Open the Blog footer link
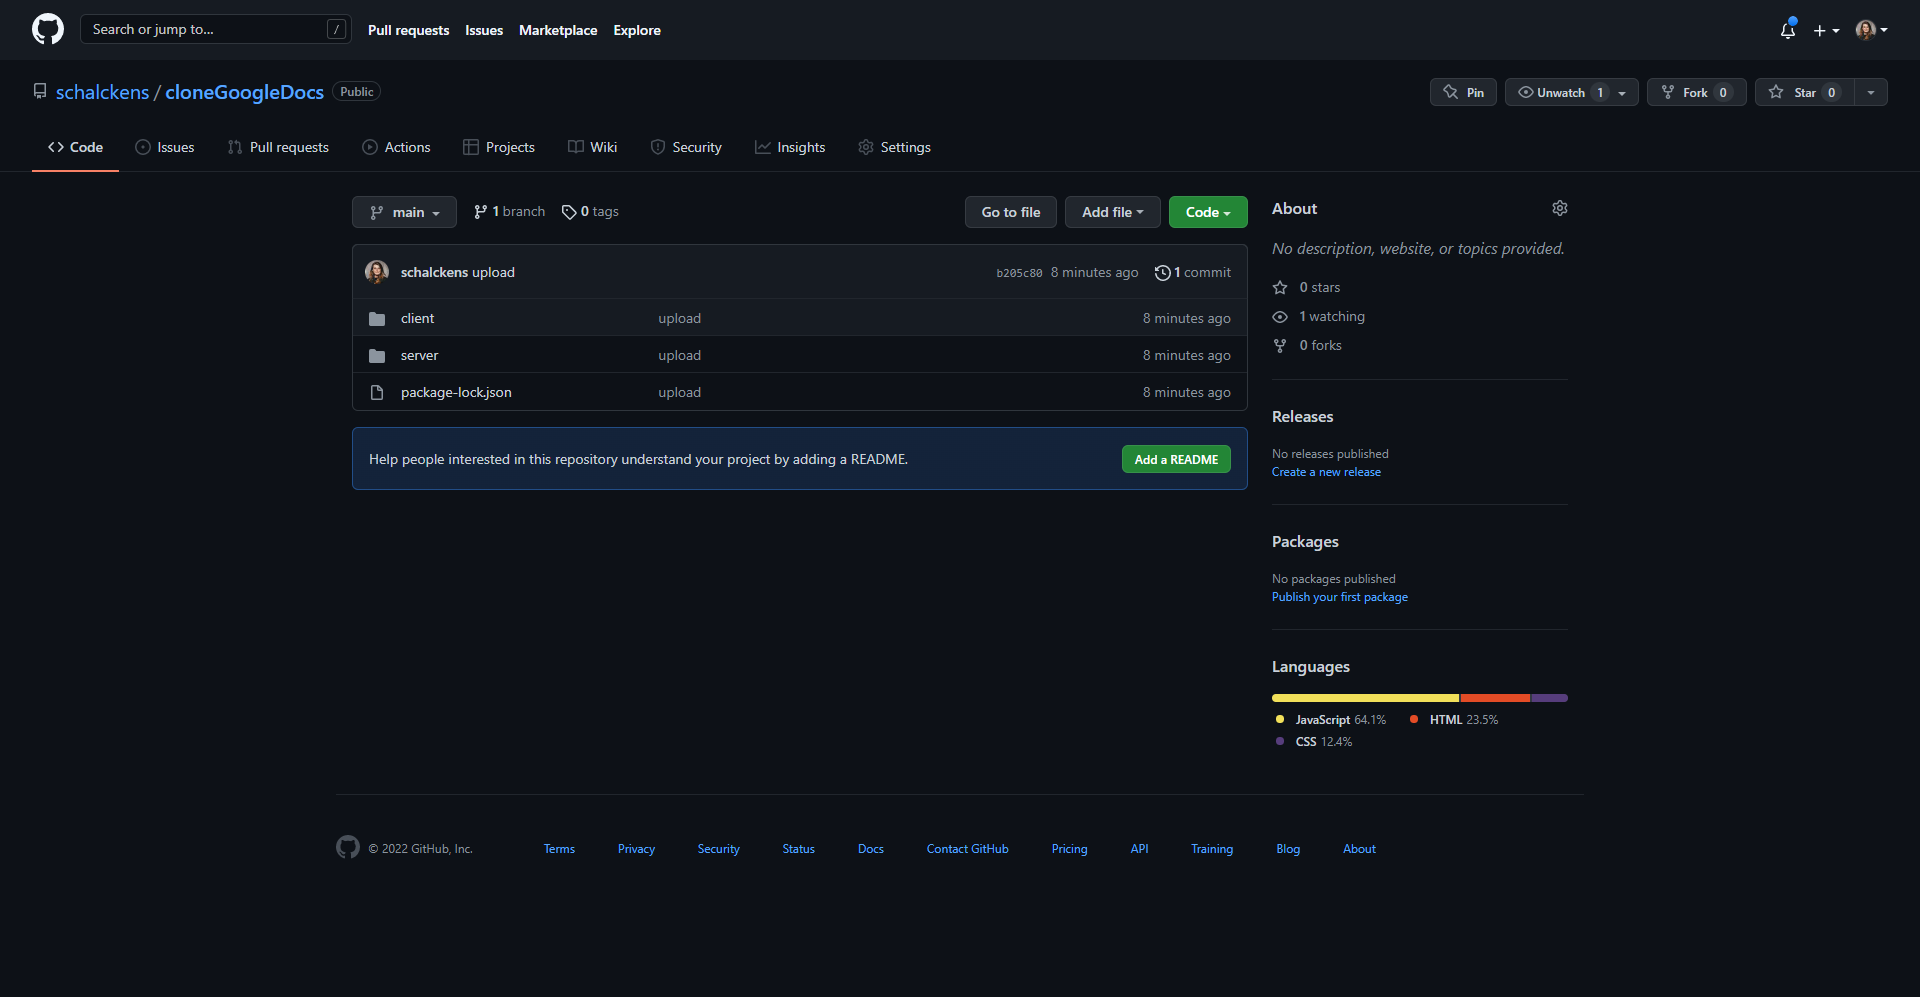1920x997 pixels. click(x=1288, y=849)
